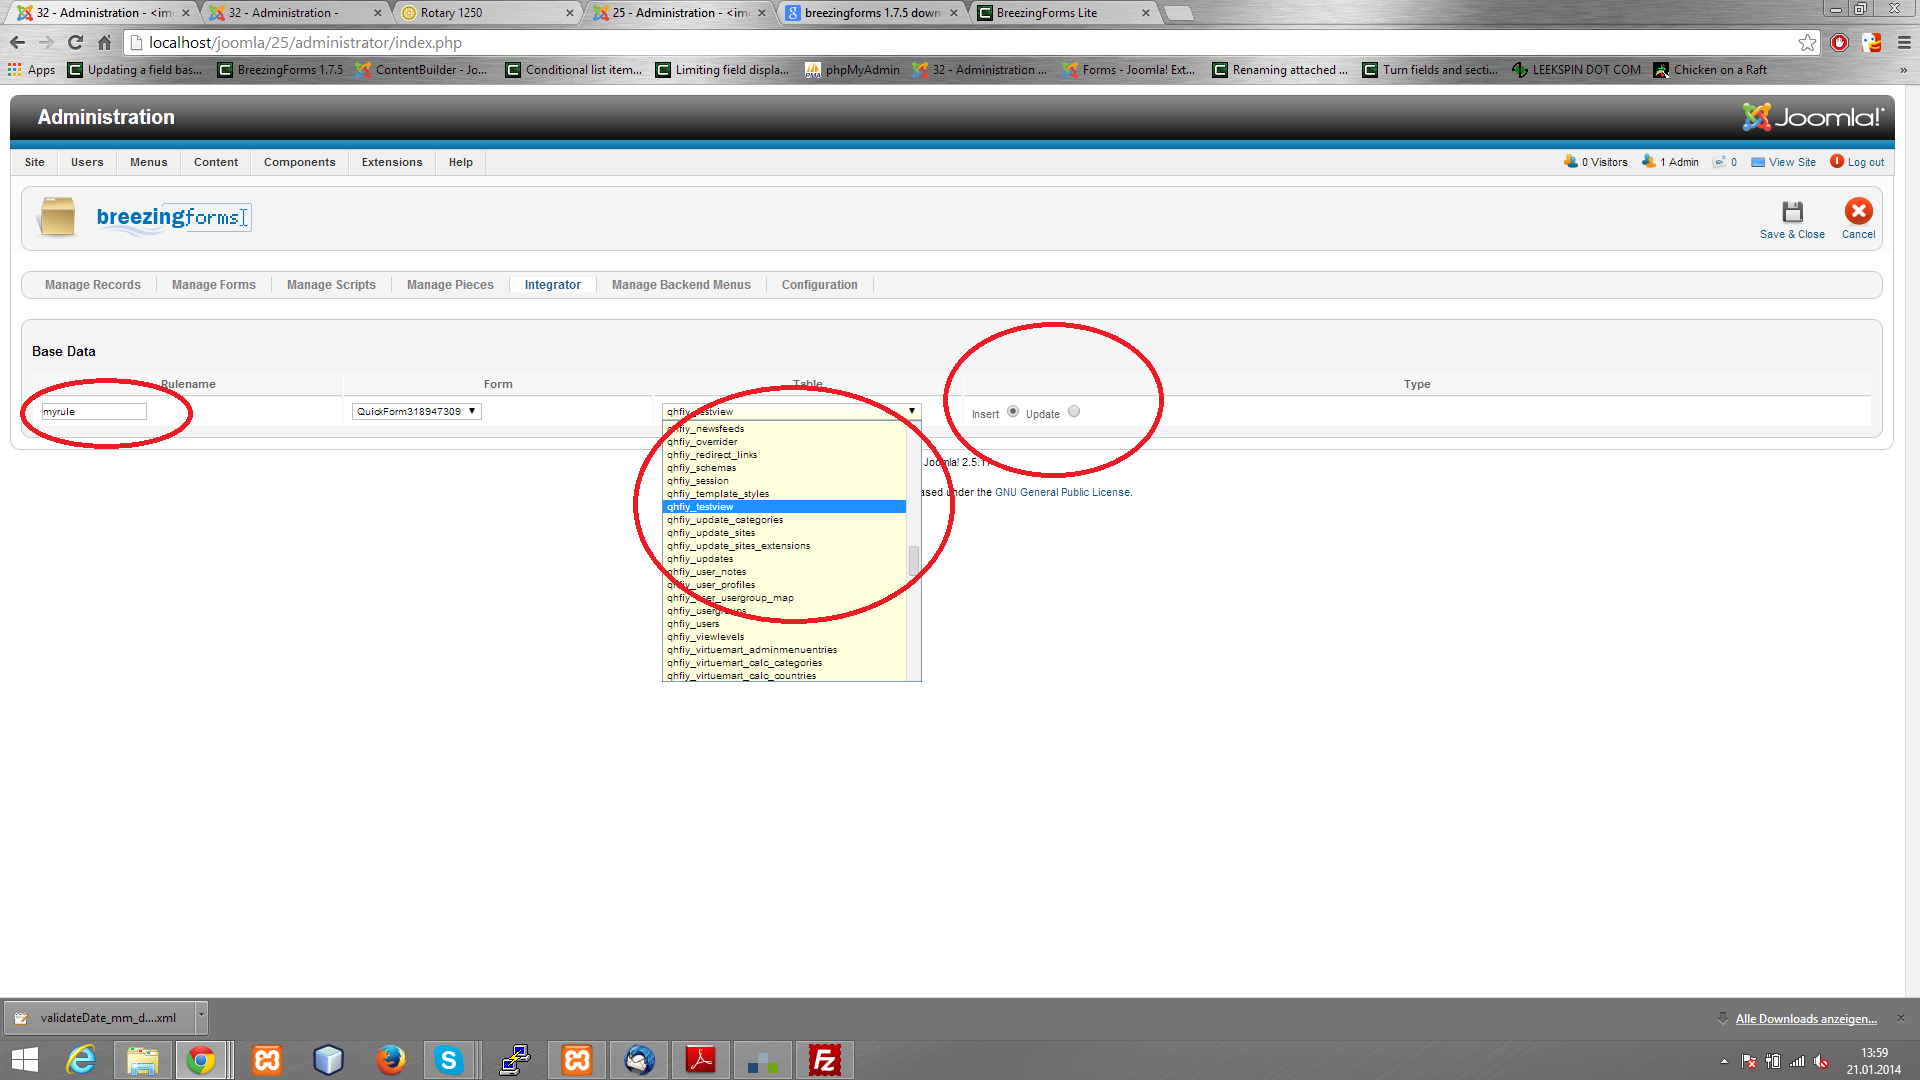Click the browser address bar
This screenshot has height=1080, width=1920.
[960, 42]
